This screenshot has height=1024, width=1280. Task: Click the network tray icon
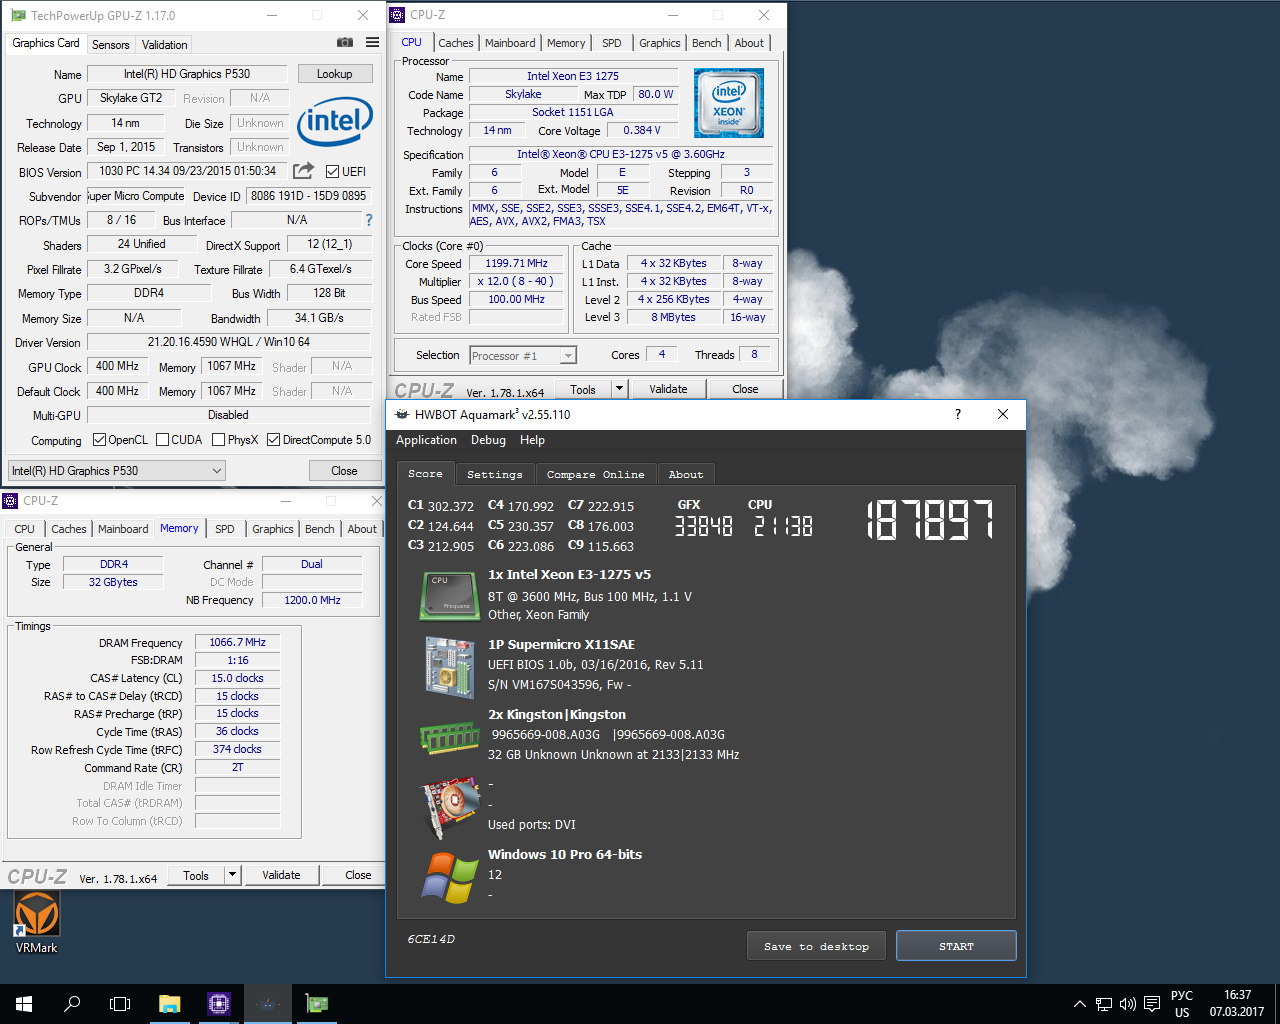click(1103, 1004)
